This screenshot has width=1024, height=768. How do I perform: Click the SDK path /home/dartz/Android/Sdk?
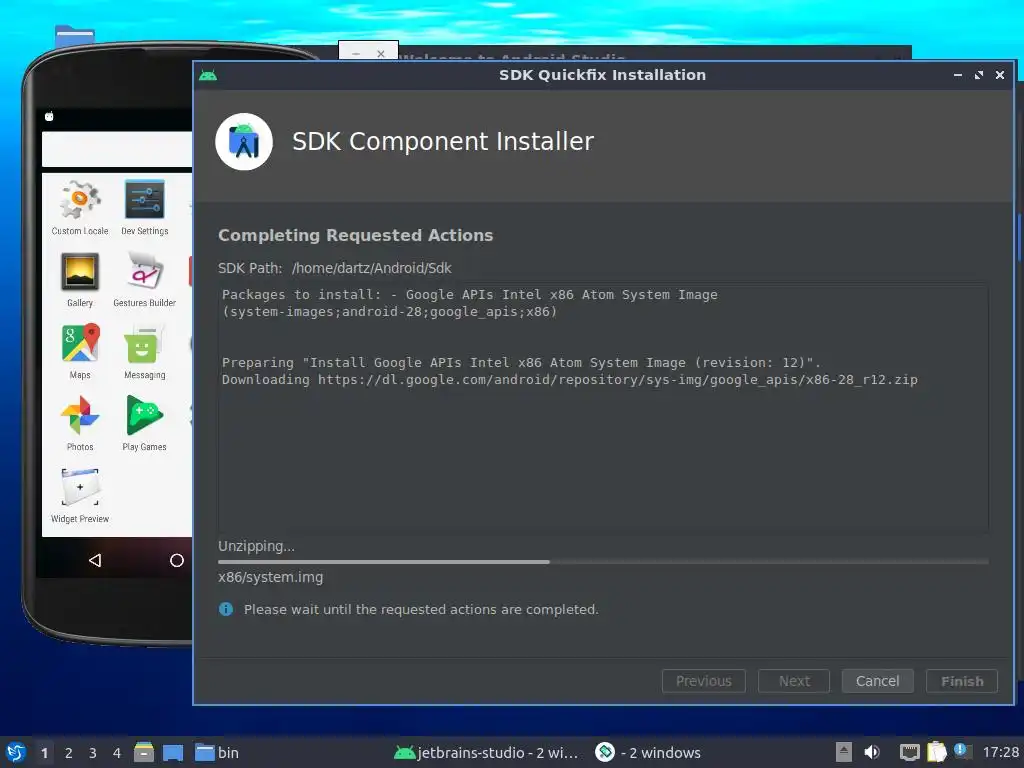coord(372,268)
